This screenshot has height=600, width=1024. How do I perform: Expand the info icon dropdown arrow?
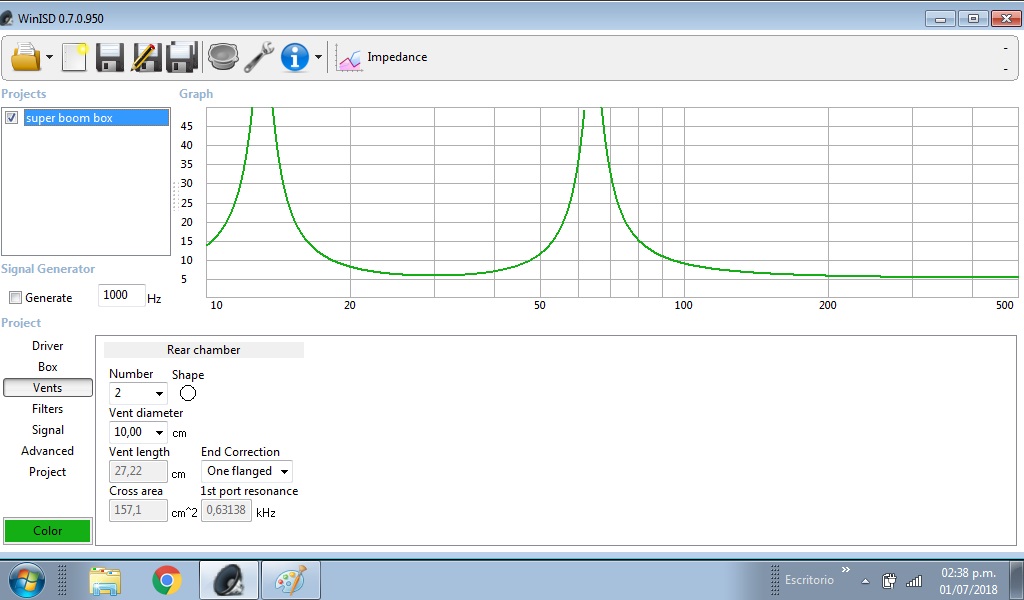point(318,57)
